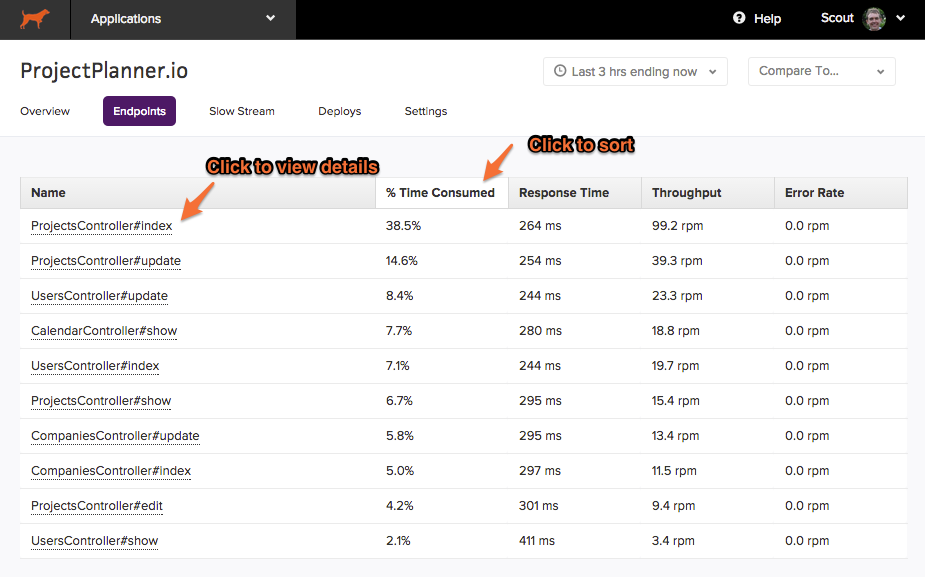
Task: Click the 14.6% time consumed value
Action: click(402, 261)
